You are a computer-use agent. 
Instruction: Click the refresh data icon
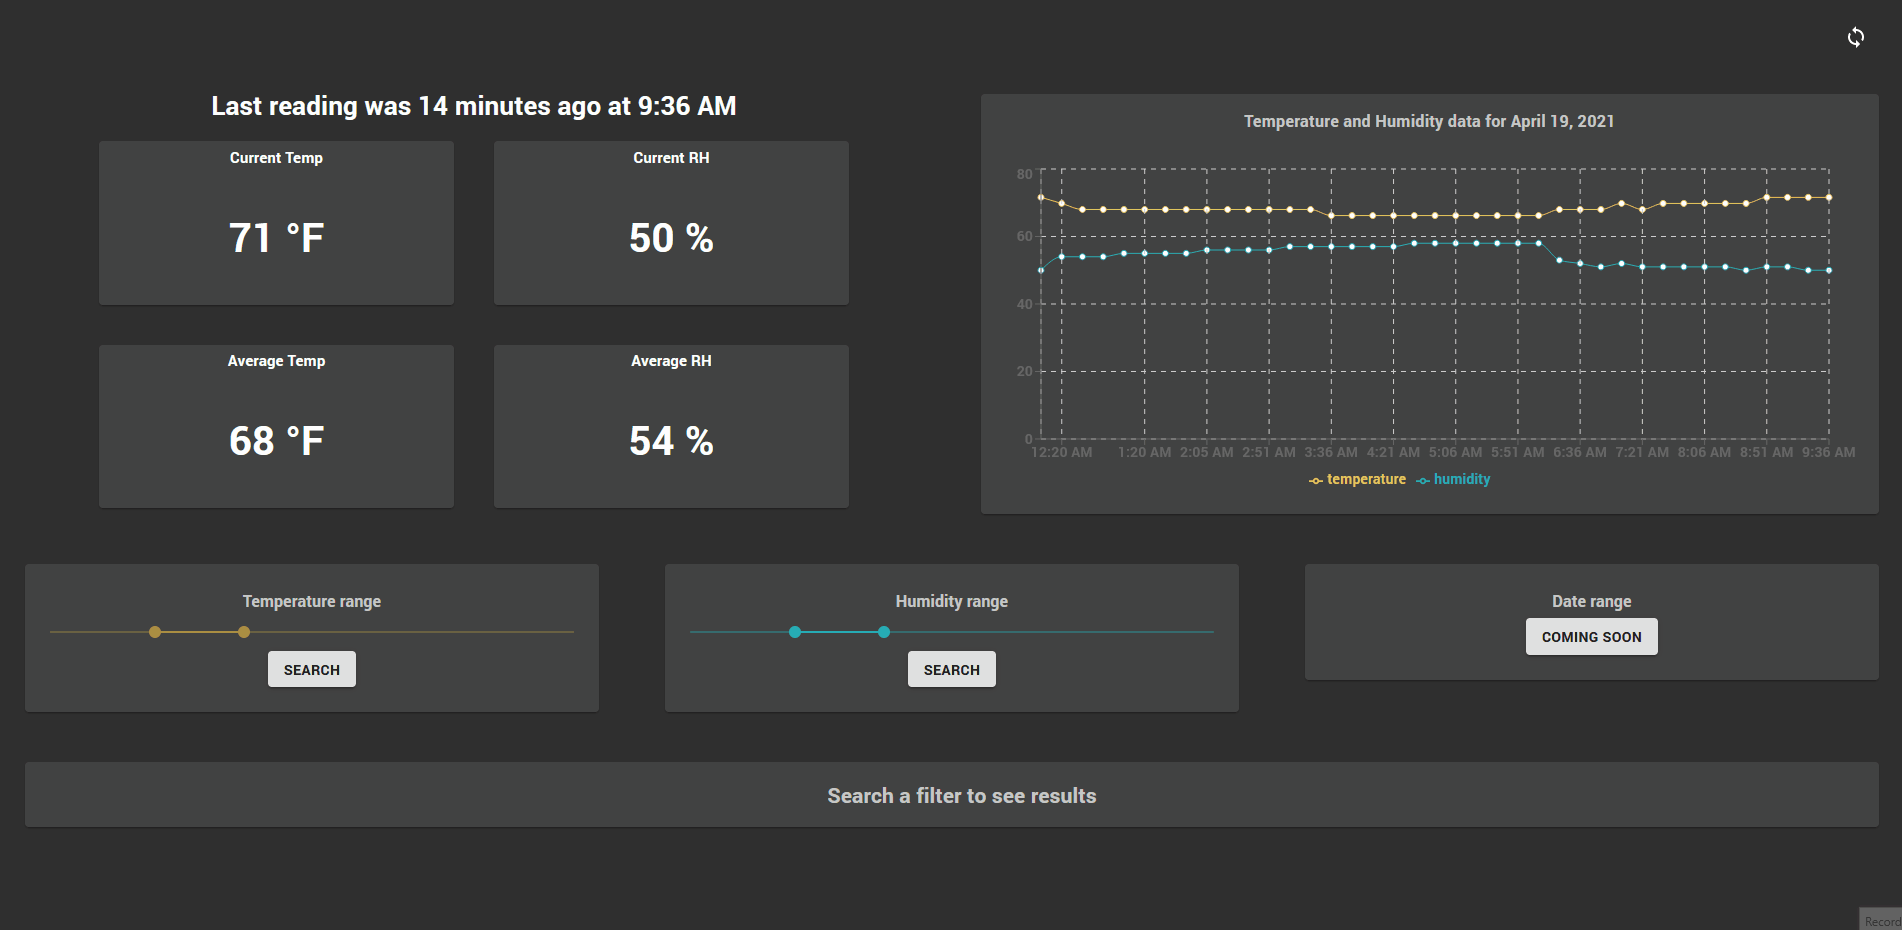click(x=1855, y=37)
